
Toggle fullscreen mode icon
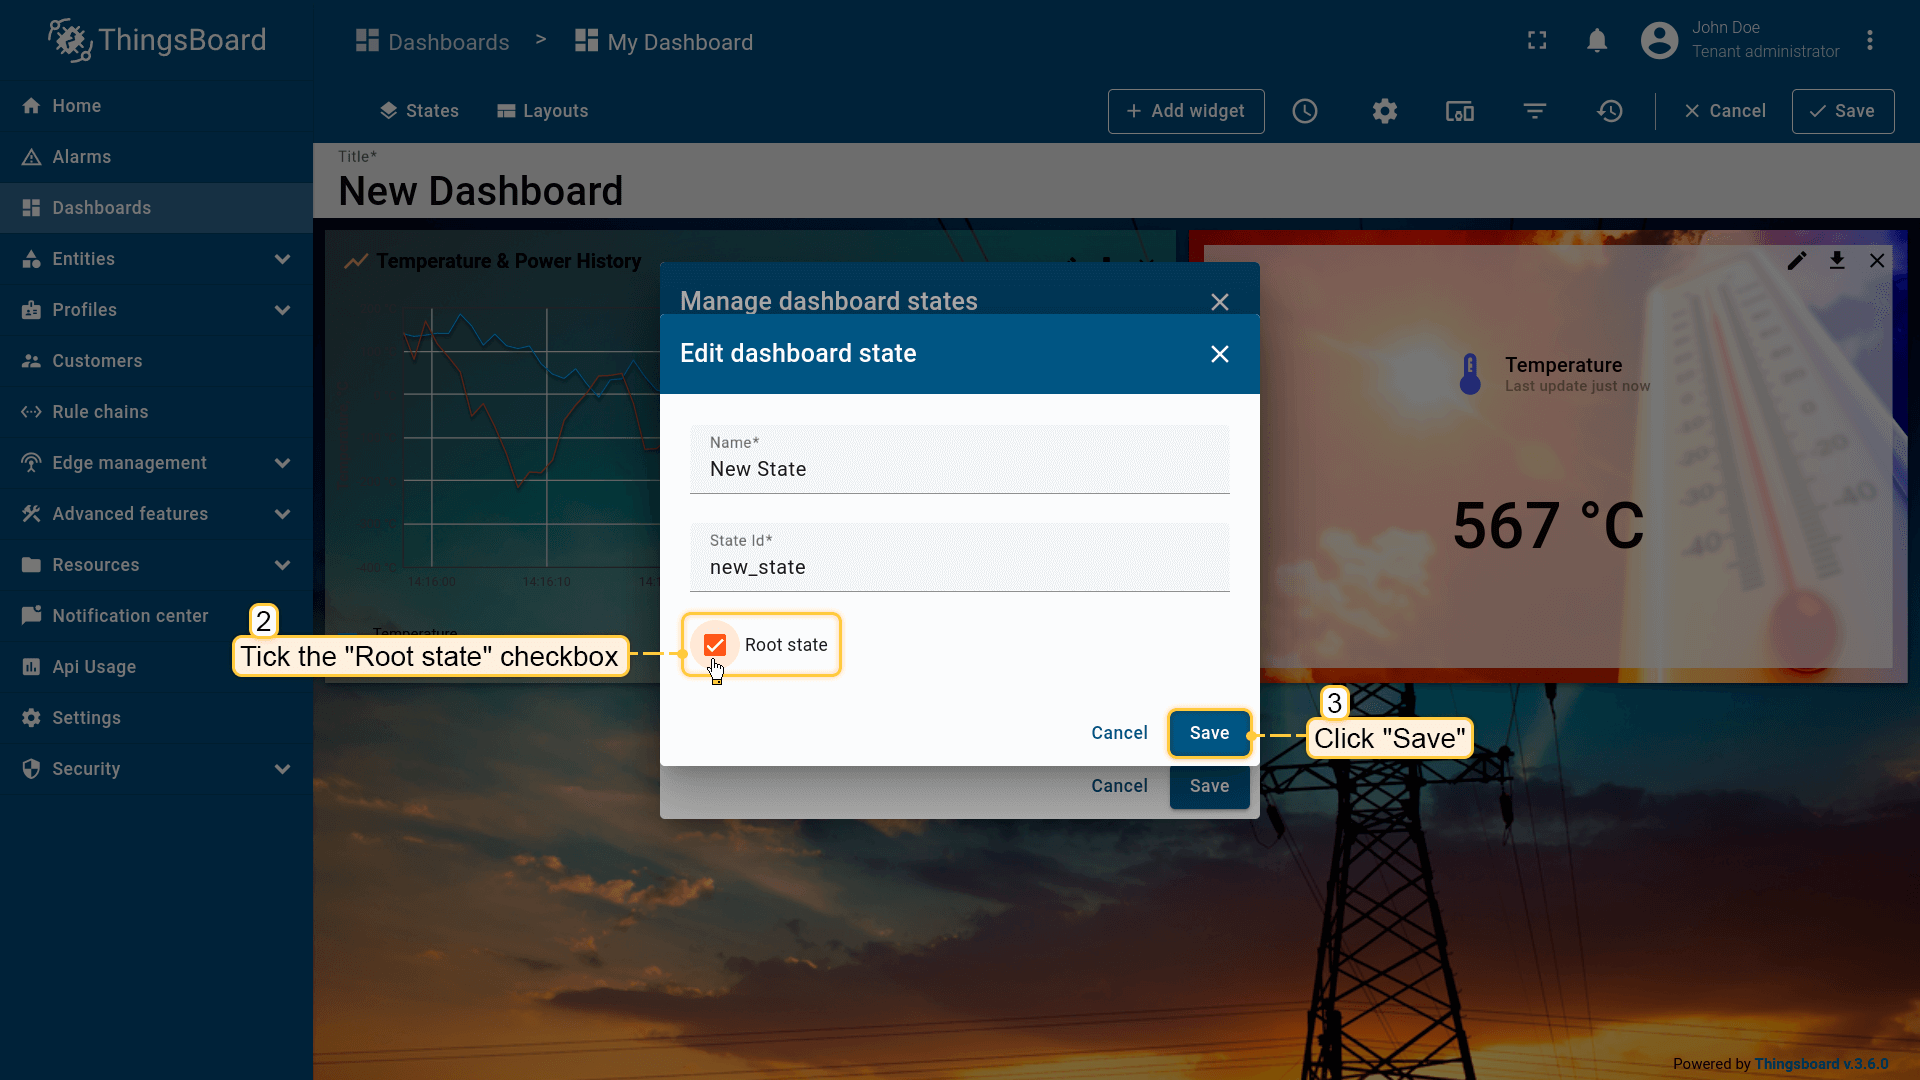1537,41
